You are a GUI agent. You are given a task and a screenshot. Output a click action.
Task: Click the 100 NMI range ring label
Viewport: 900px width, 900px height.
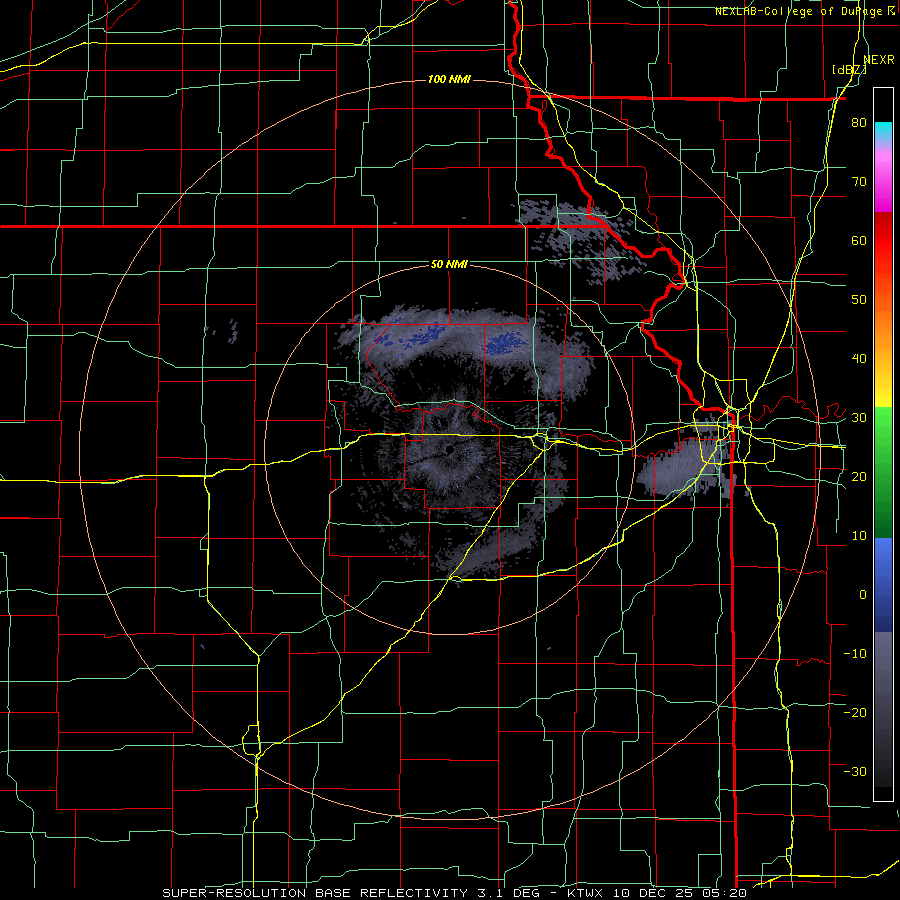pyautogui.click(x=449, y=79)
